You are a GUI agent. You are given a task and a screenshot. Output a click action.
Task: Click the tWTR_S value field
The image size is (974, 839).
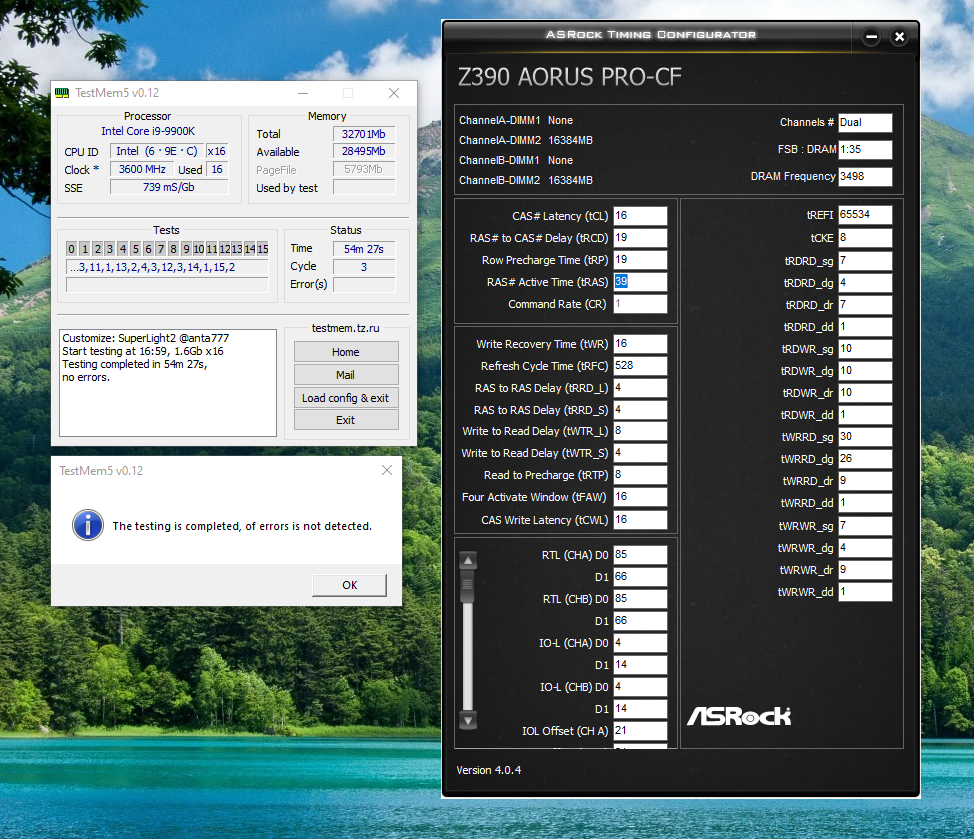tap(640, 453)
